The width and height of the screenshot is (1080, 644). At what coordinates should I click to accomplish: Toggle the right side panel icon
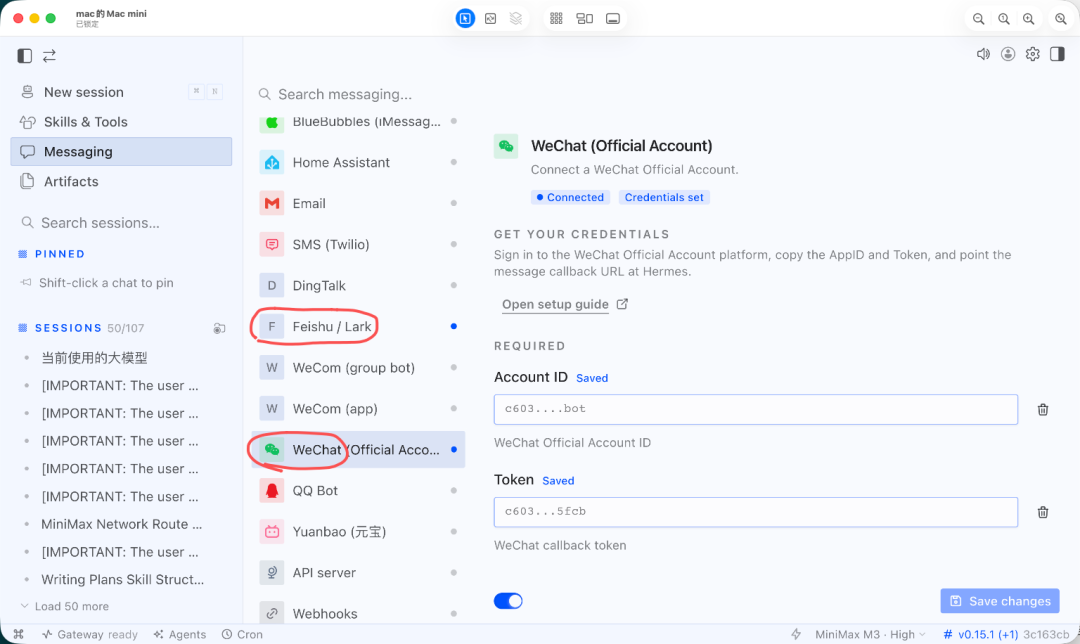click(1057, 54)
